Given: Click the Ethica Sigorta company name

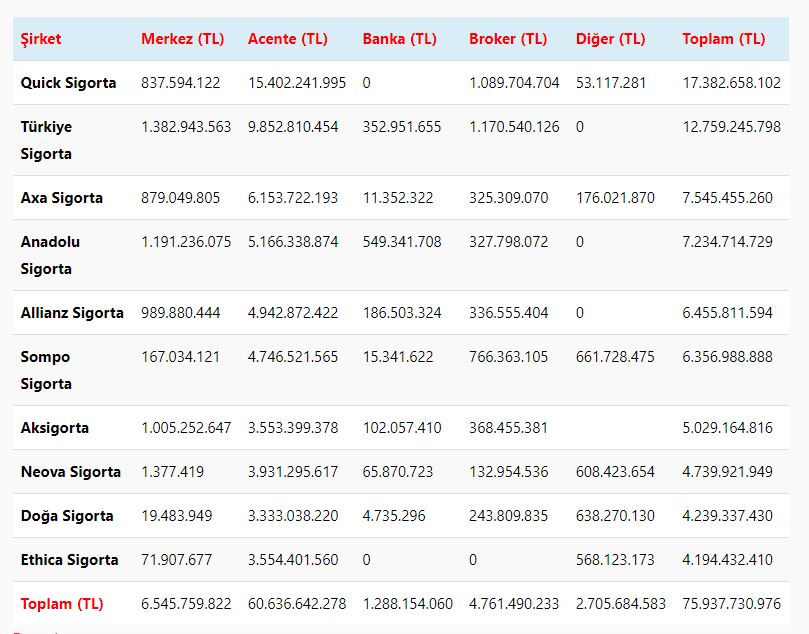Looking at the screenshot, I should (x=69, y=560).
